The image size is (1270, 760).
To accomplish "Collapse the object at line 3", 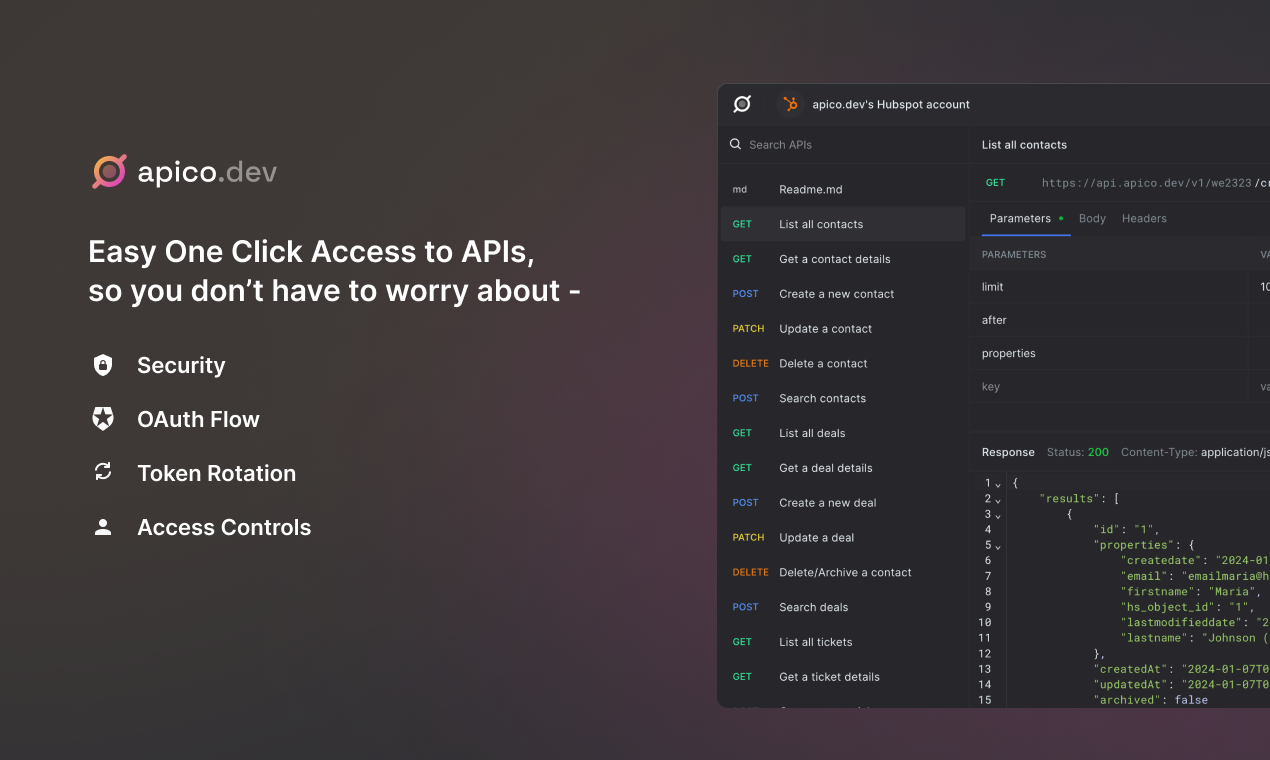I will click(997, 515).
